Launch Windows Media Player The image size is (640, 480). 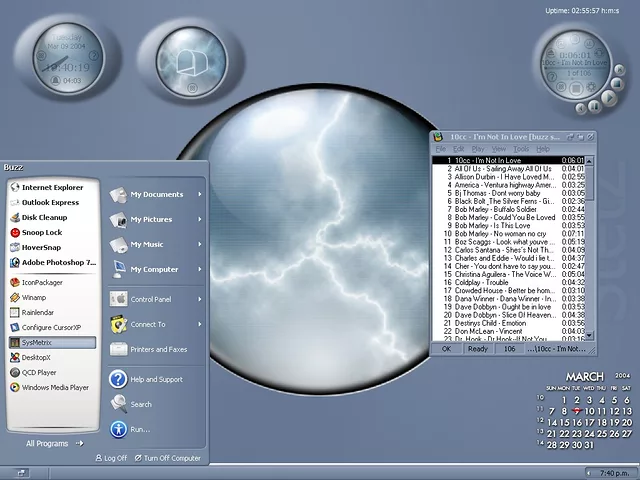pos(55,387)
